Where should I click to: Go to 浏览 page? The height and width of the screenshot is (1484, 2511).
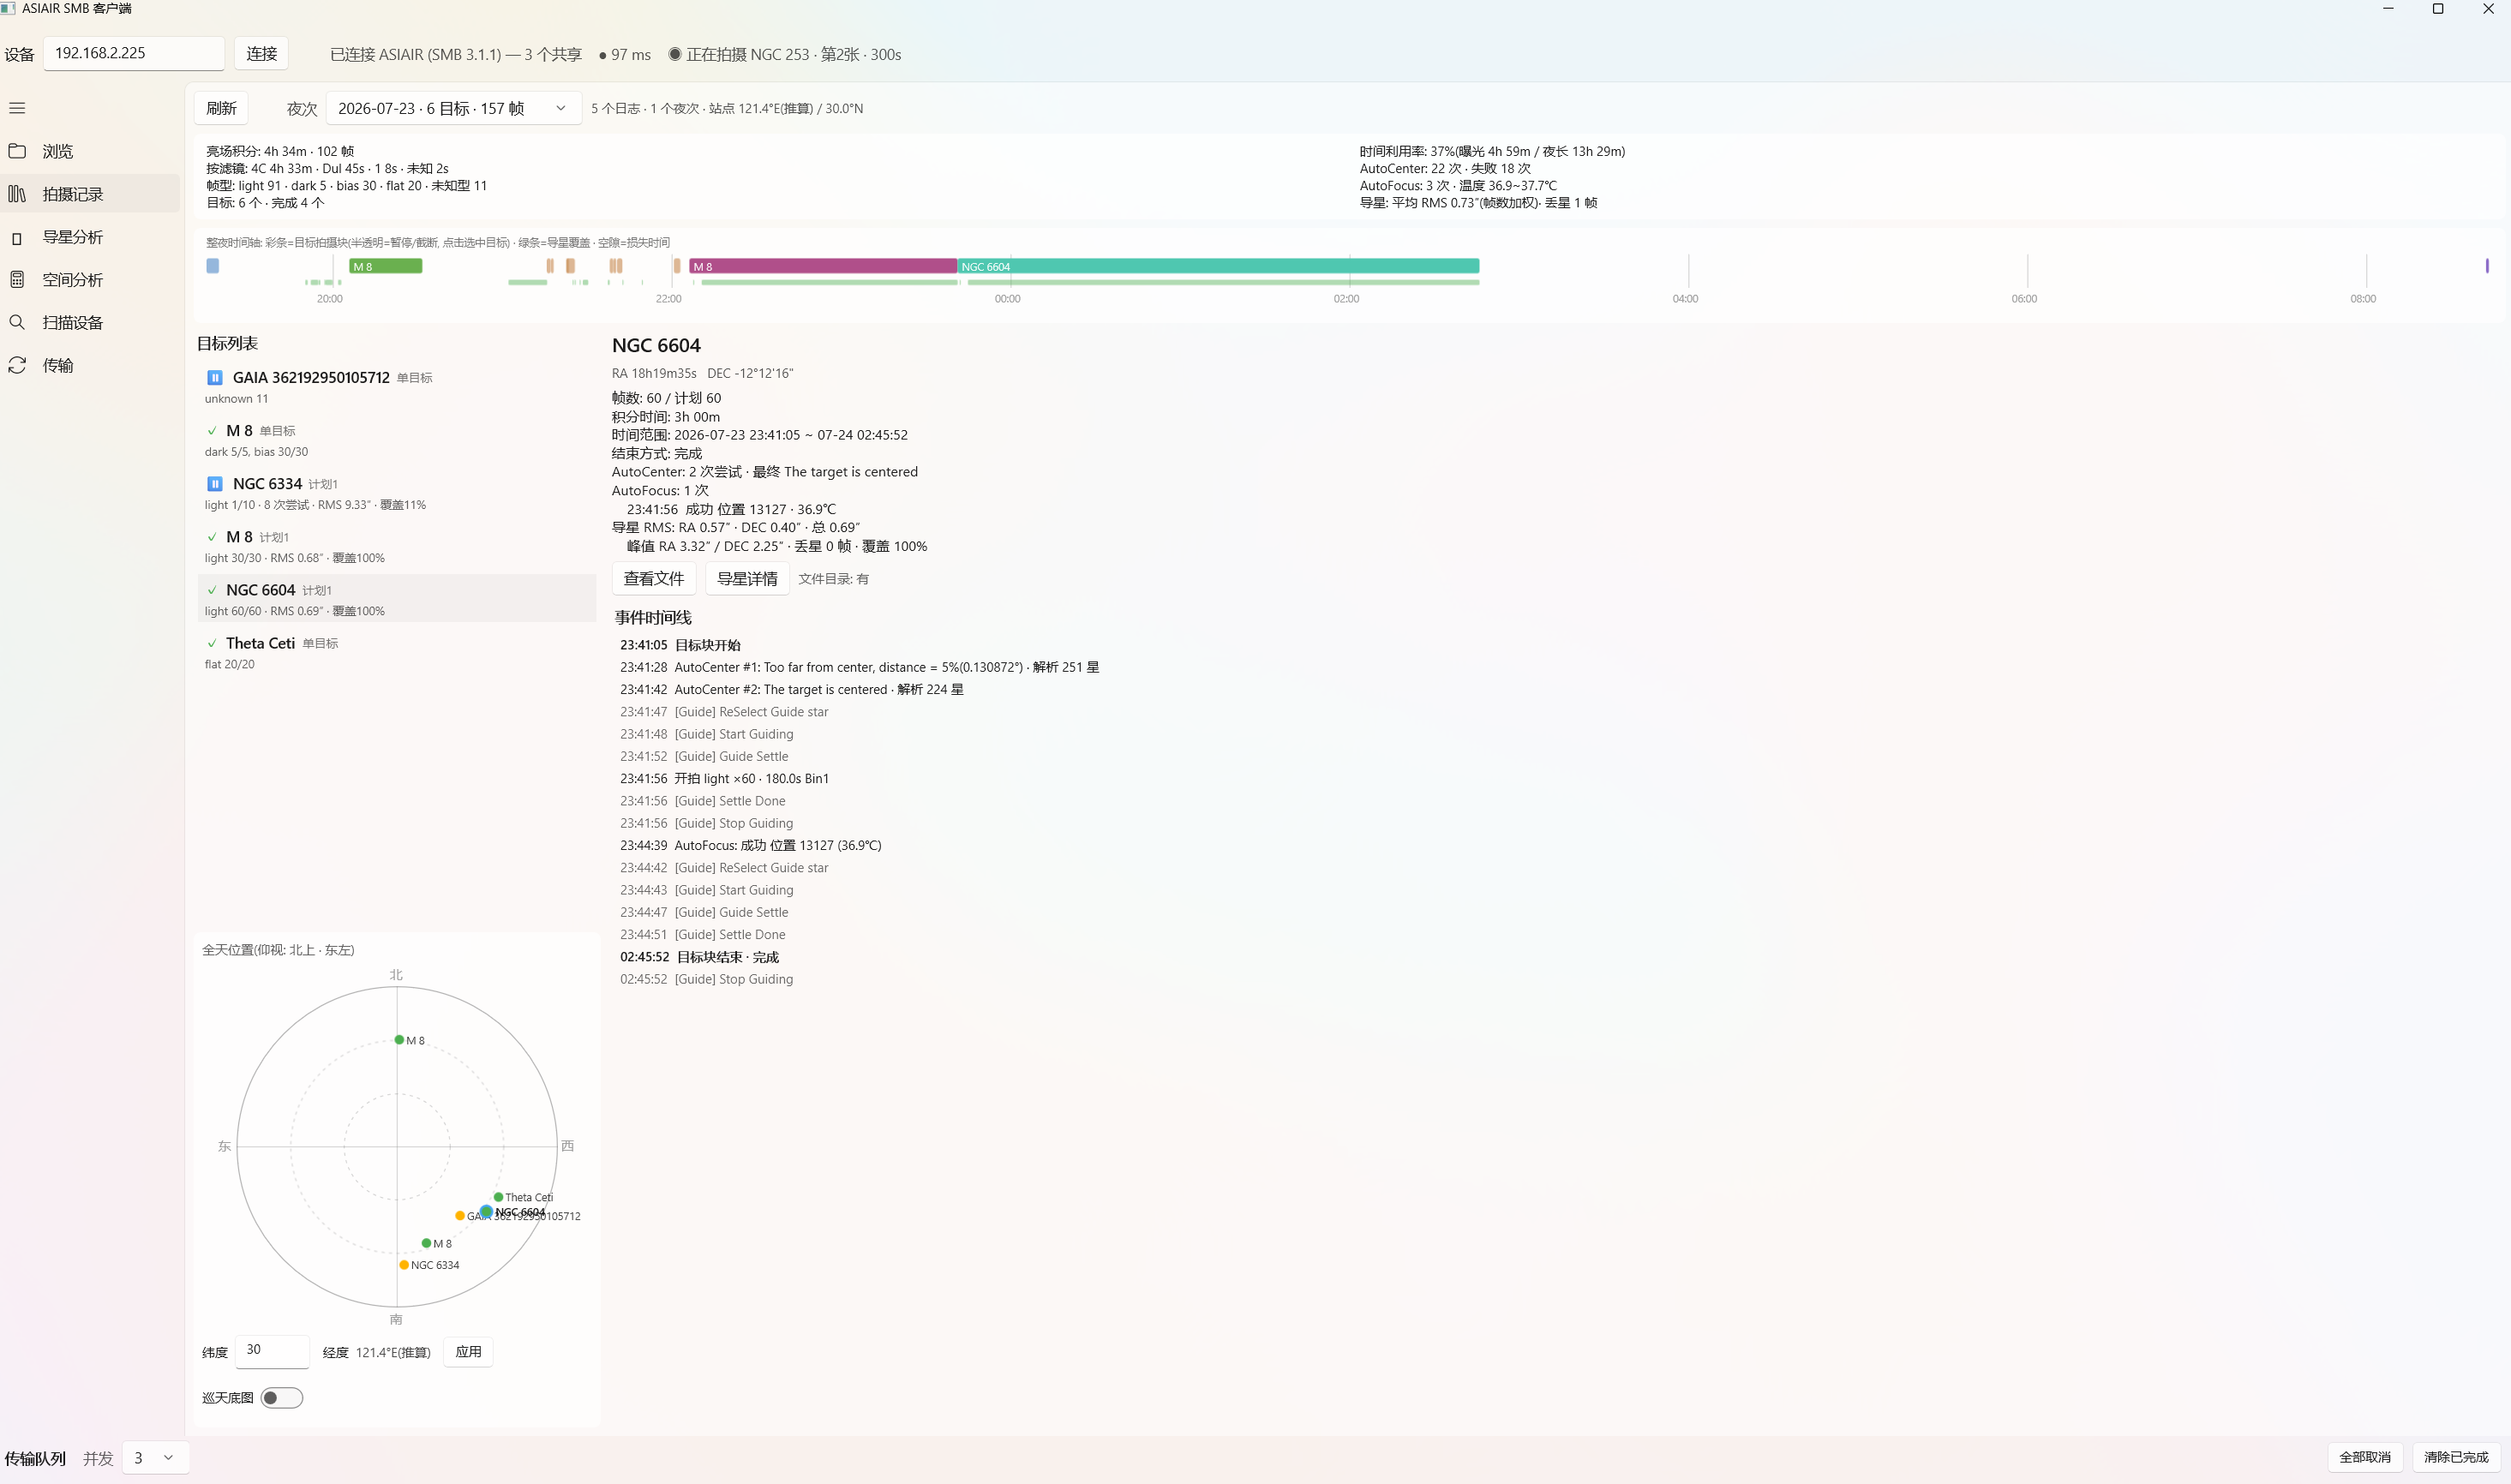(x=90, y=151)
